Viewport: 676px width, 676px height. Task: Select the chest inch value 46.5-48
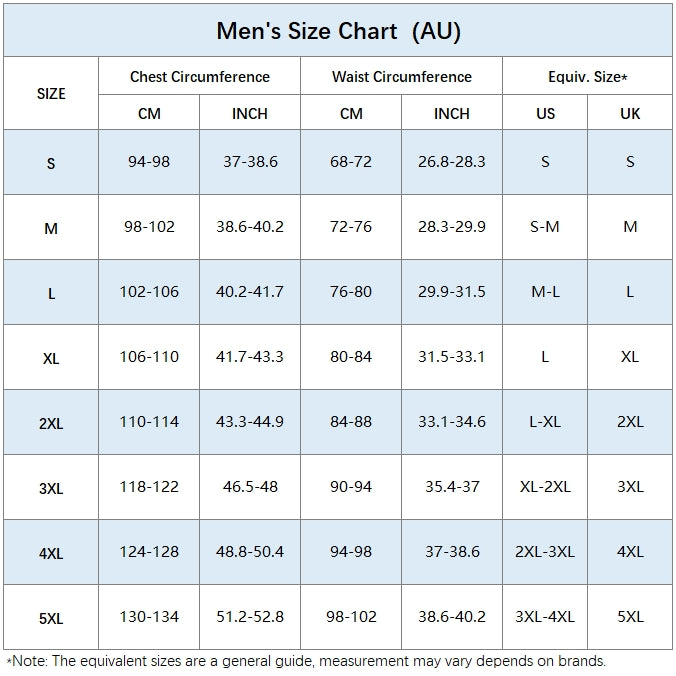(250, 487)
